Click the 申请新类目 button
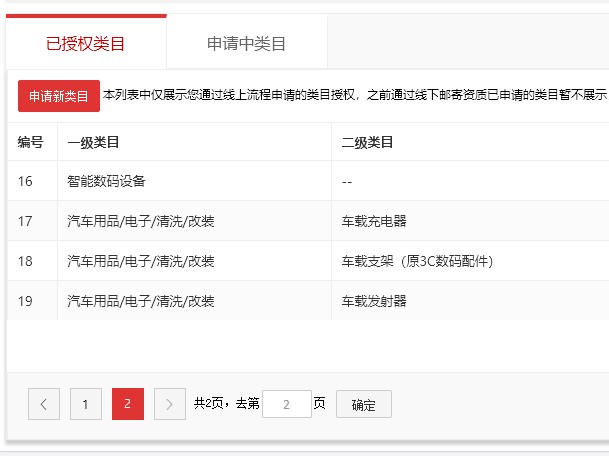The image size is (609, 456). tap(59, 96)
